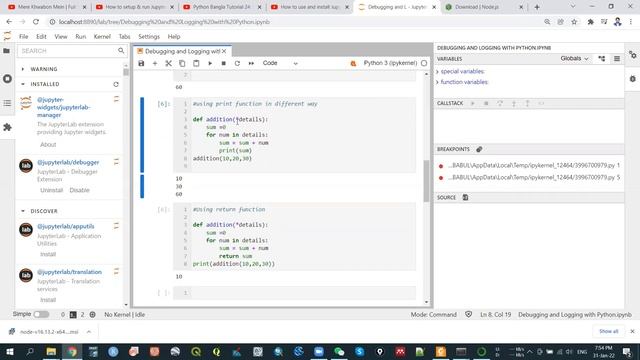Click the callstack terminate button
640x360 pixels.
(x=486, y=103)
